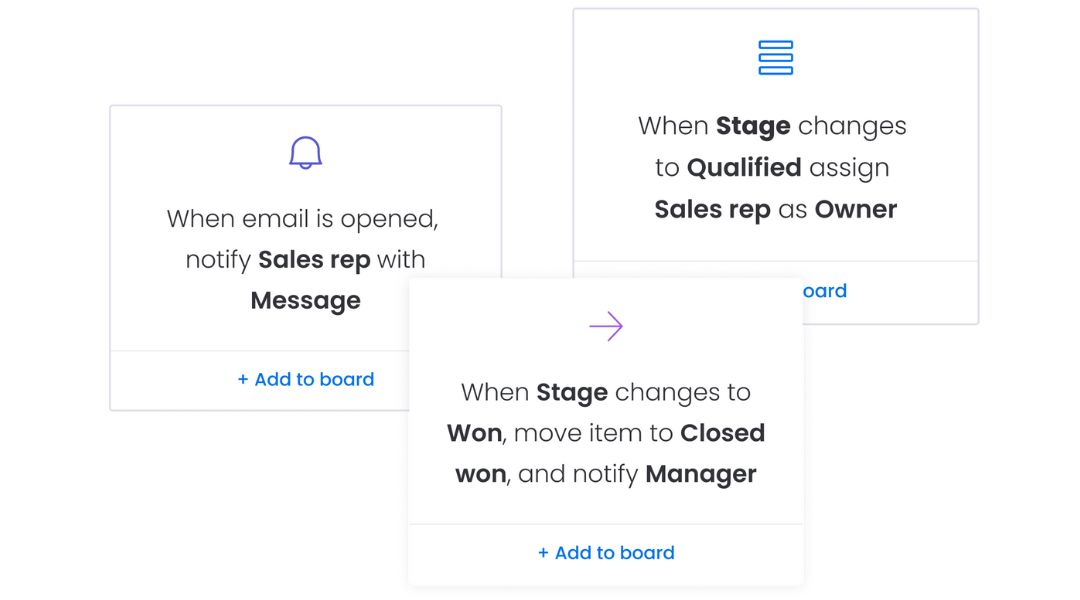Select the Stage field in the Won recipe
The image size is (1080, 600).
pyautogui.click(x=572, y=392)
